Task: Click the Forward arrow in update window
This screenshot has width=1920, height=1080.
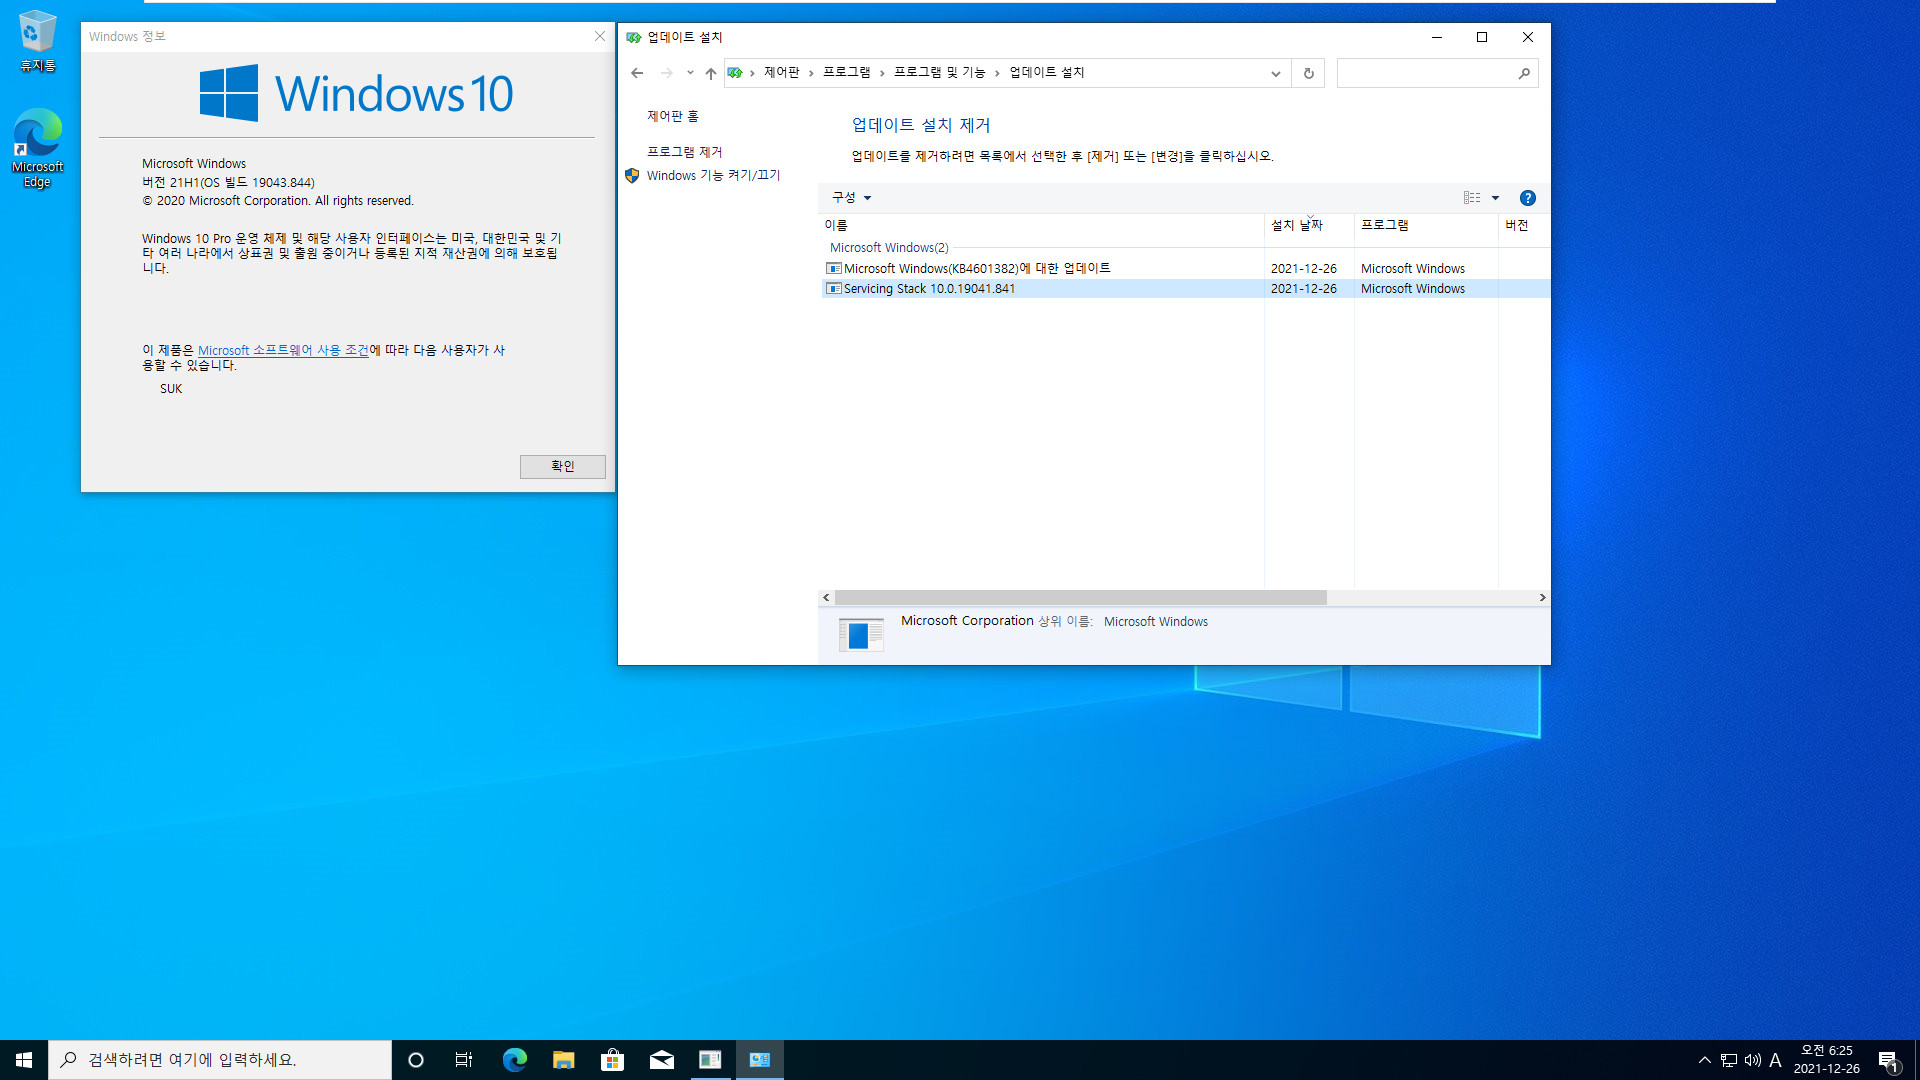Action: tap(666, 73)
